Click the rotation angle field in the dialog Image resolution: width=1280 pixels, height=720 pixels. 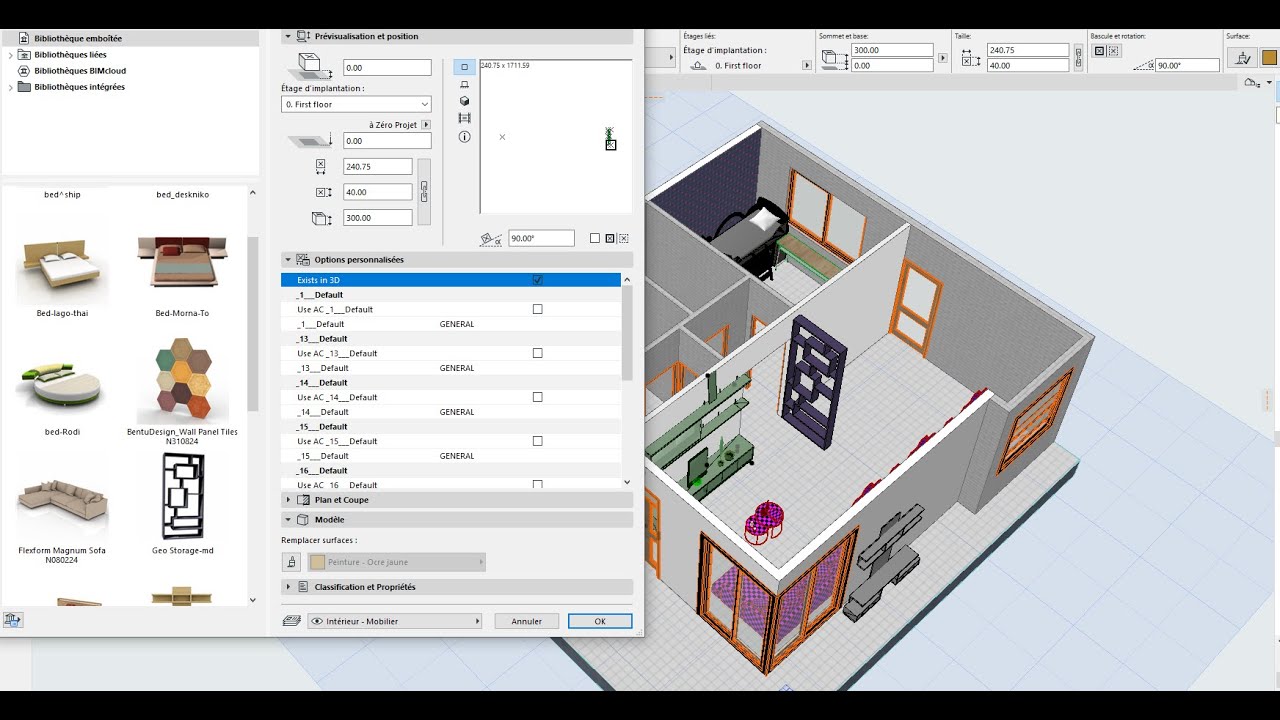tap(541, 238)
